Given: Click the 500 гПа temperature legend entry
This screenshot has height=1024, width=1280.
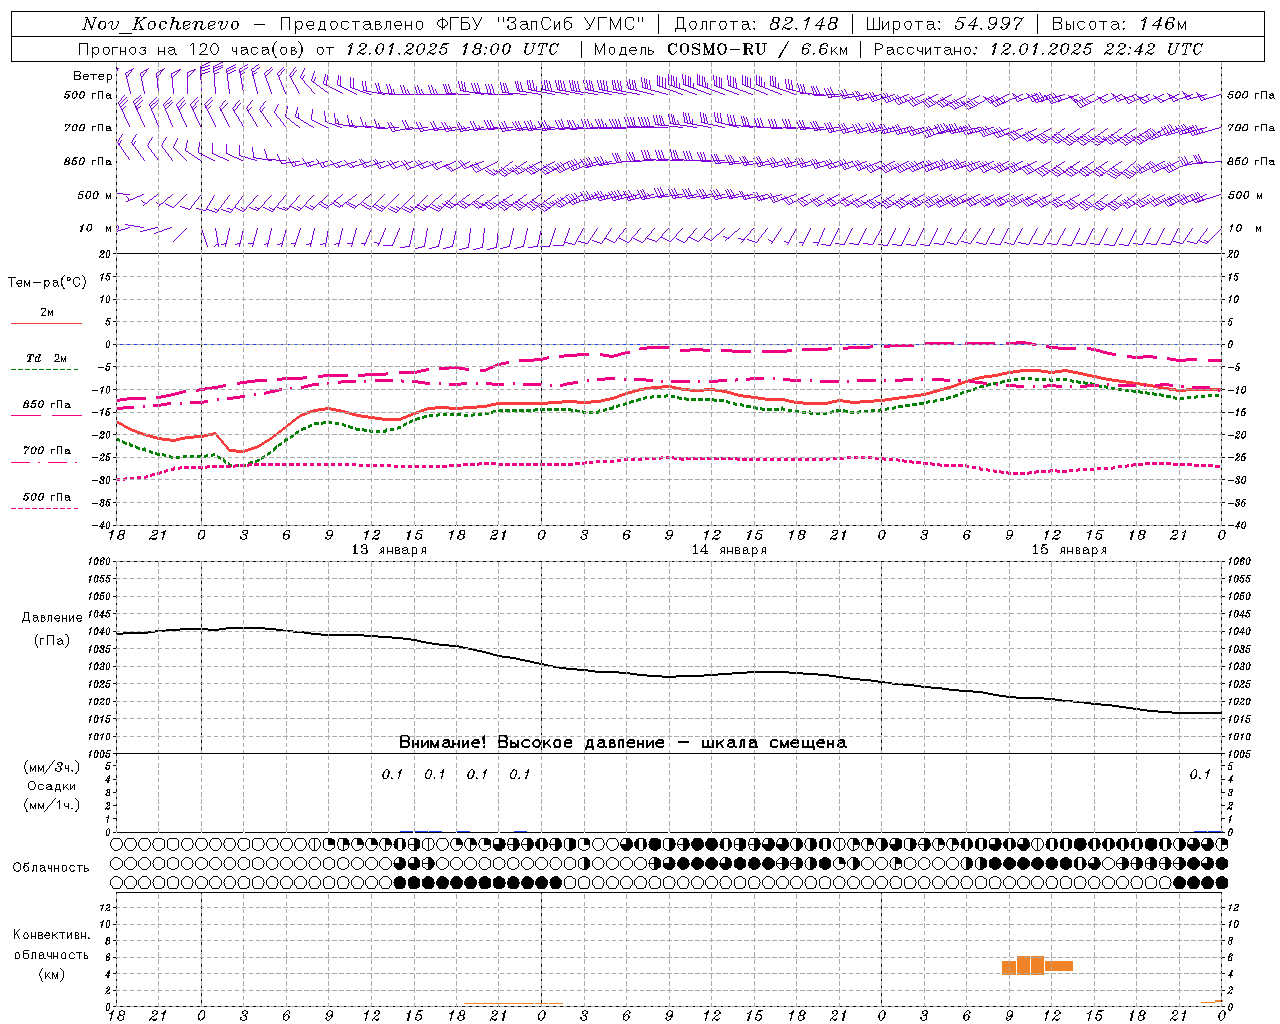Looking at the screenshot, I should (46, 498).
